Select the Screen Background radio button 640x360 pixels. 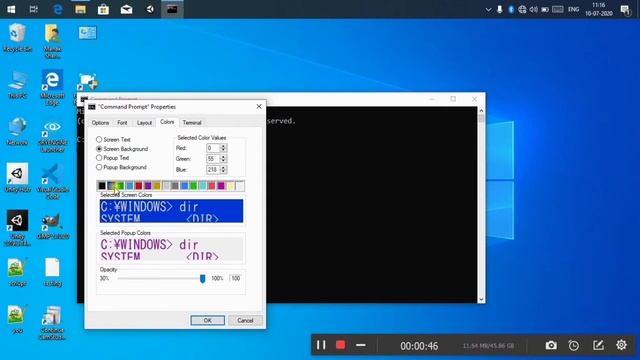click(99, 149)
